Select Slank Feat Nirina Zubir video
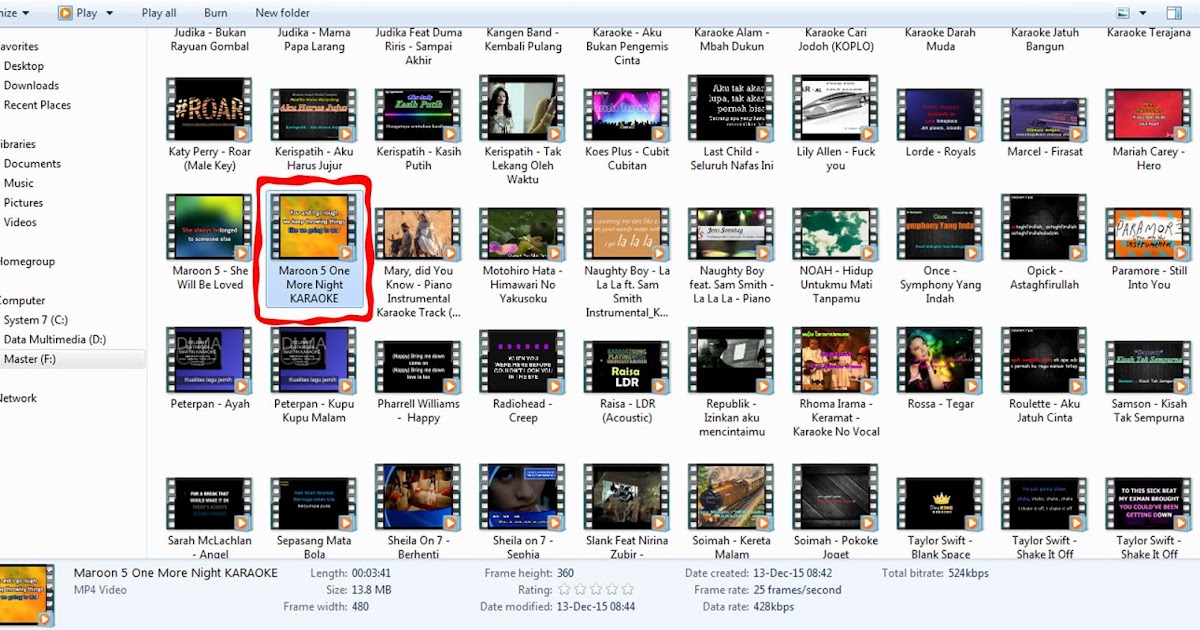Viewport: 1200px width, 630px height. point(627,512)
